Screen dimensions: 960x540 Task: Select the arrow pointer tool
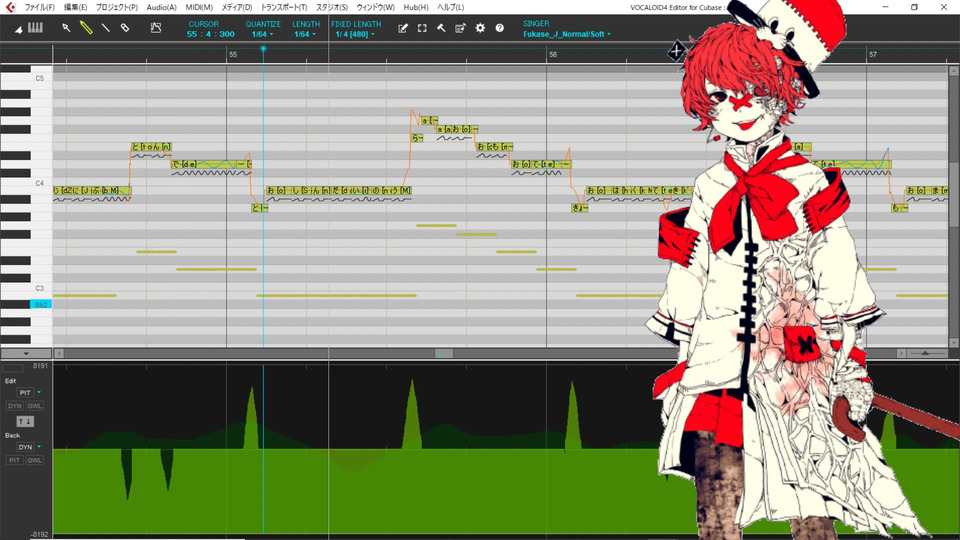(66, 28)
